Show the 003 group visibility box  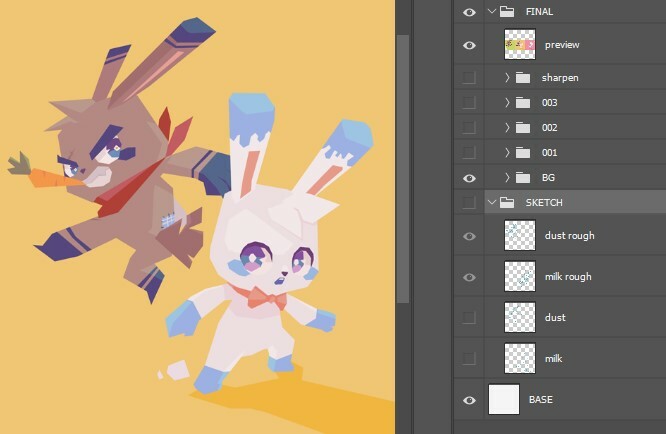point(469,103)
